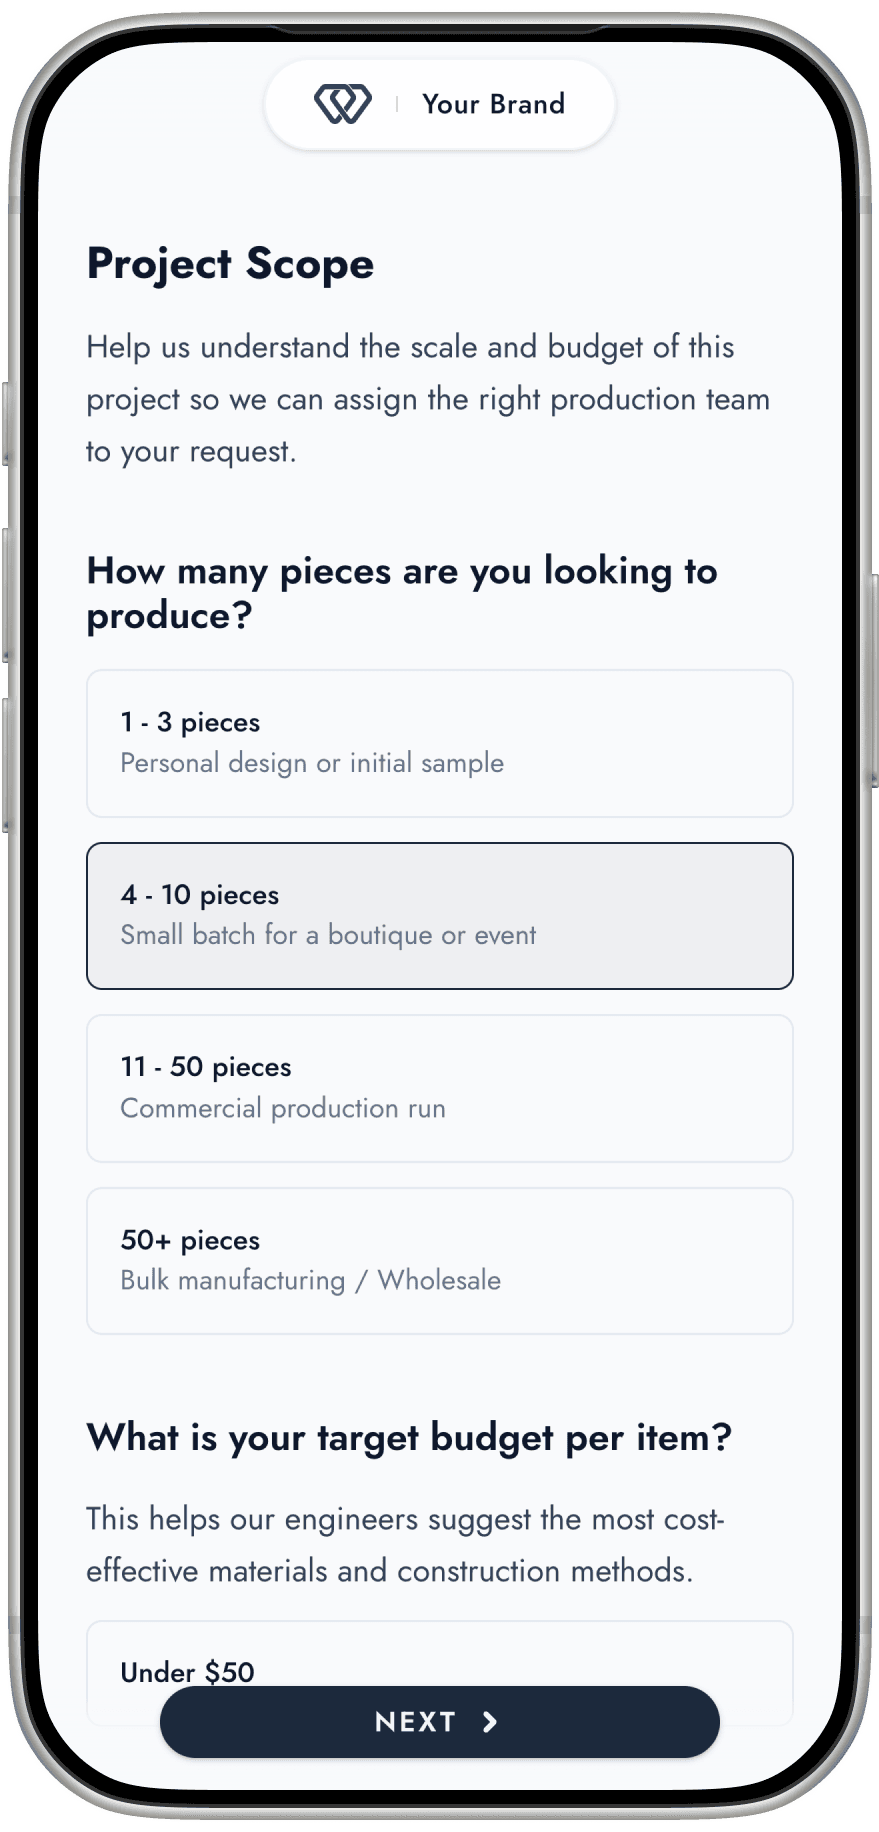Click the Your Brand header text

[x=493, y=104]
